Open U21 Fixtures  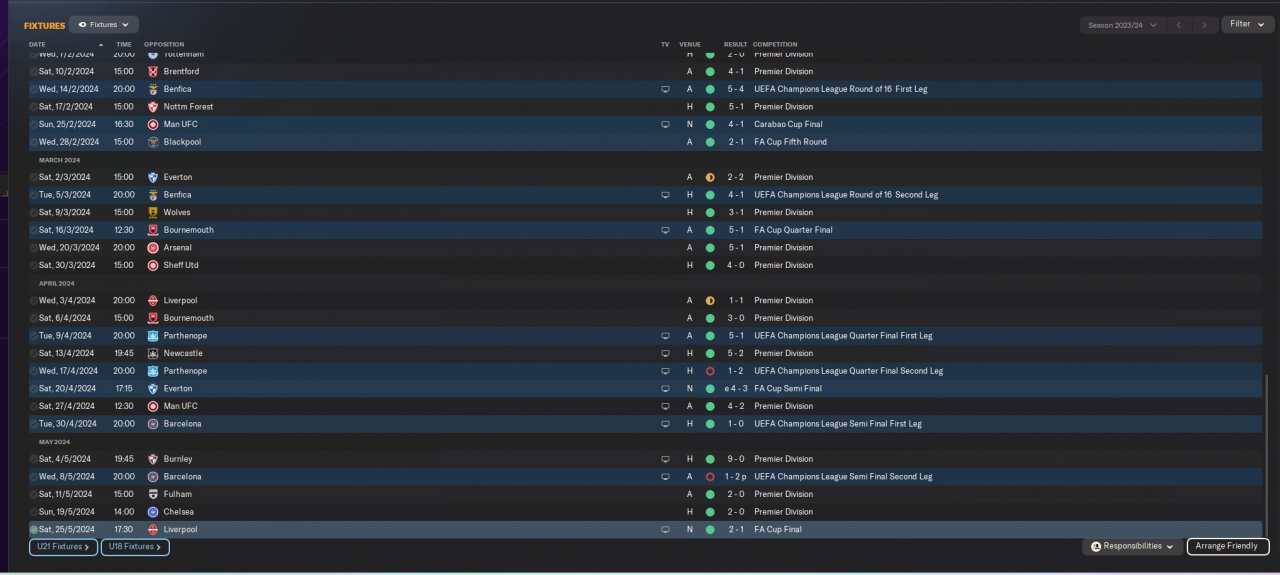click(64, 547)
